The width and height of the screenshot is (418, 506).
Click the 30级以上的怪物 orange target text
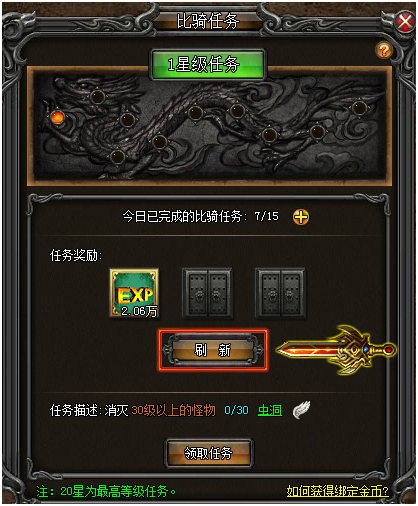pyautogui.click(x=173, y=410)
